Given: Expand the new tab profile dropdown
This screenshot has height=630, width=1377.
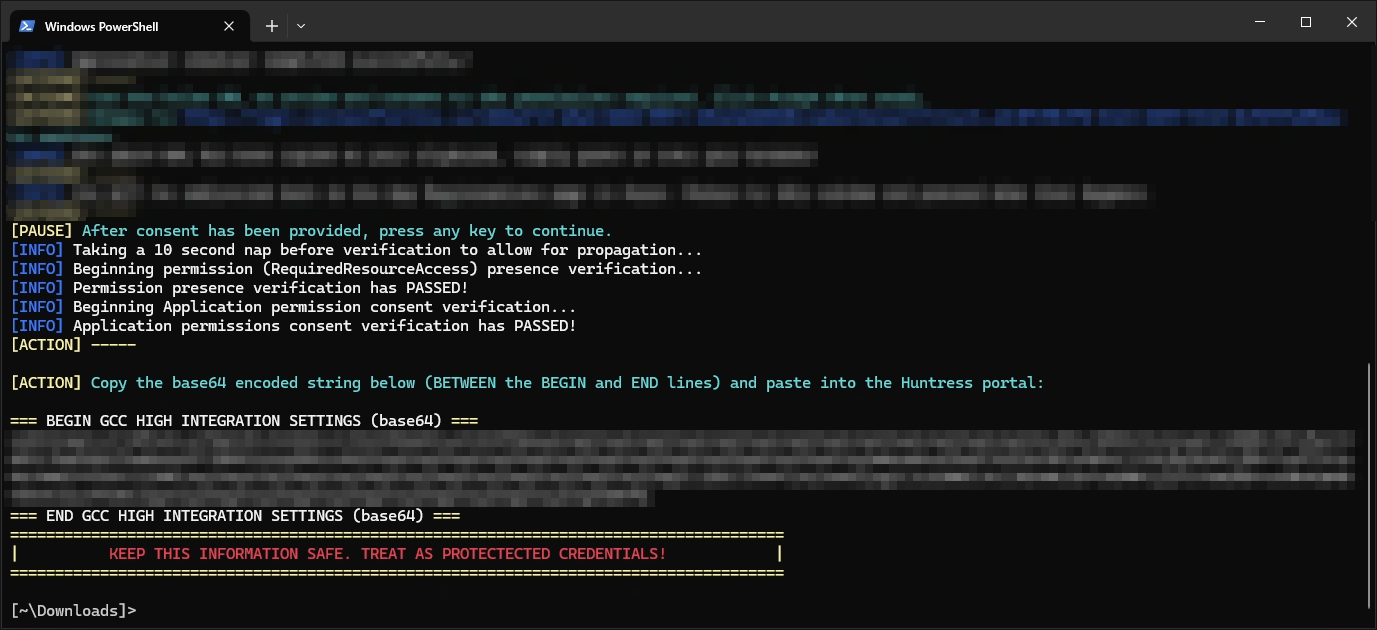Looking at the screenshot, I should tap(301, 26).
